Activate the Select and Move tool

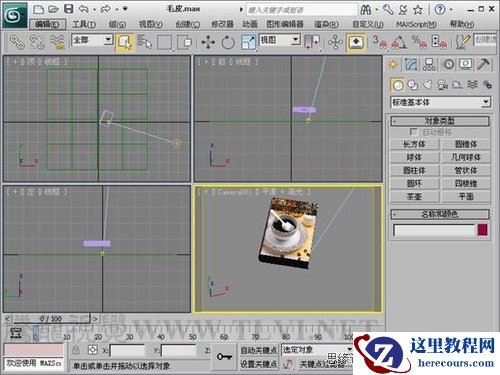click(x=208, y=42)
